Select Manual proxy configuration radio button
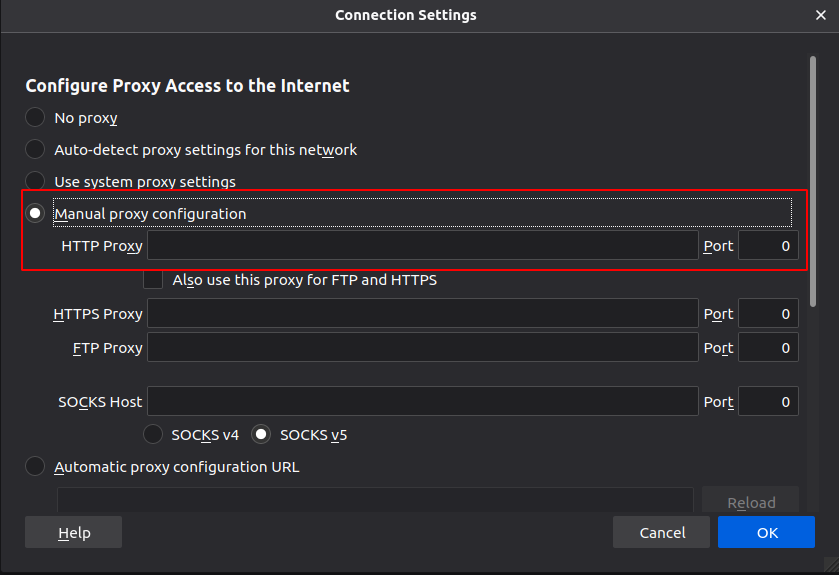Viewport: 839px width, 575px height. pyautogui.click(x=35, y=214)
